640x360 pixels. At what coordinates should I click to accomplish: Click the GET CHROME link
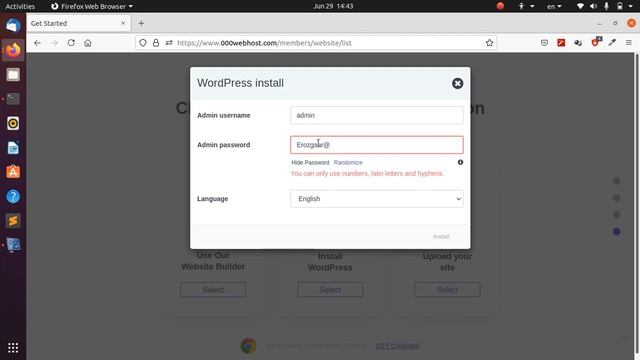398,346
